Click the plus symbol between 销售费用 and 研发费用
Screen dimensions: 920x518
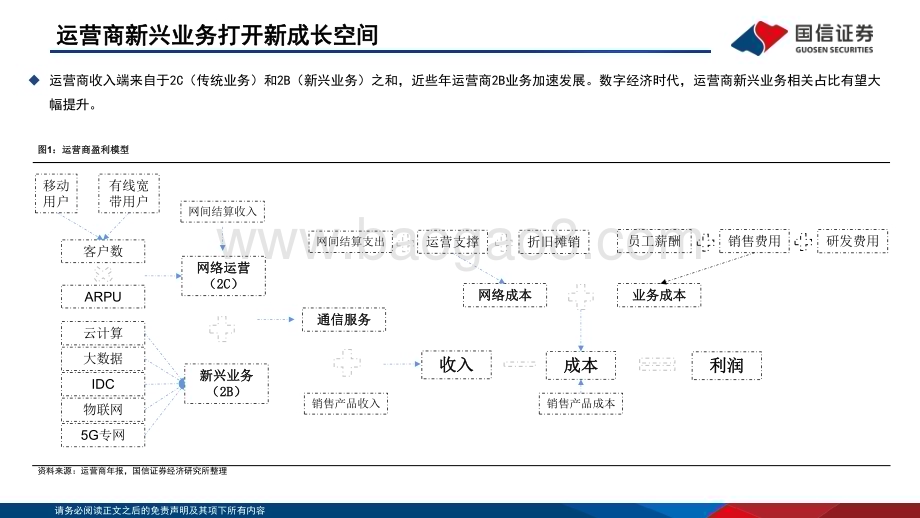pyautogui.click(x=803, y=241)
